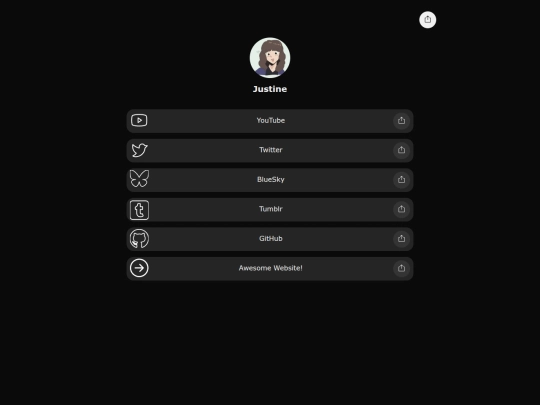Visit the BlueSky profile link
This screenshot has height=405, width=540.
tap(270, 180)
